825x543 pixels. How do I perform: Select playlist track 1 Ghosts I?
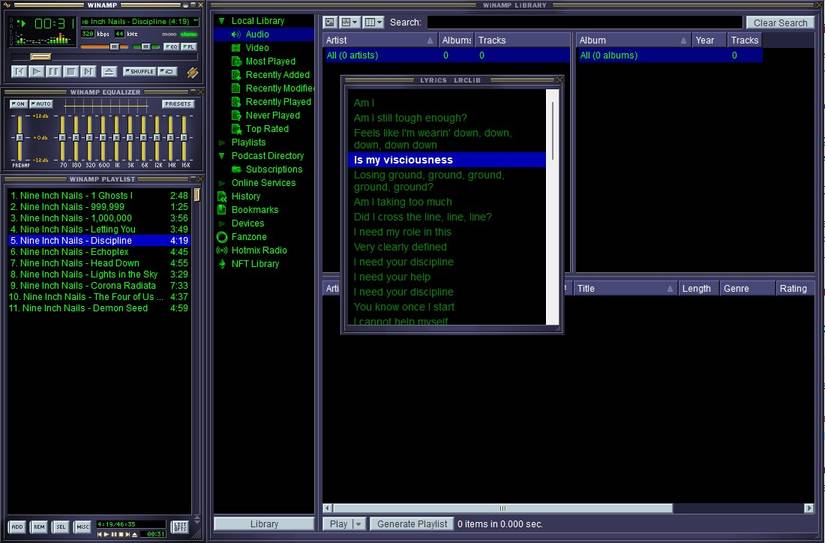pos(99,195)
